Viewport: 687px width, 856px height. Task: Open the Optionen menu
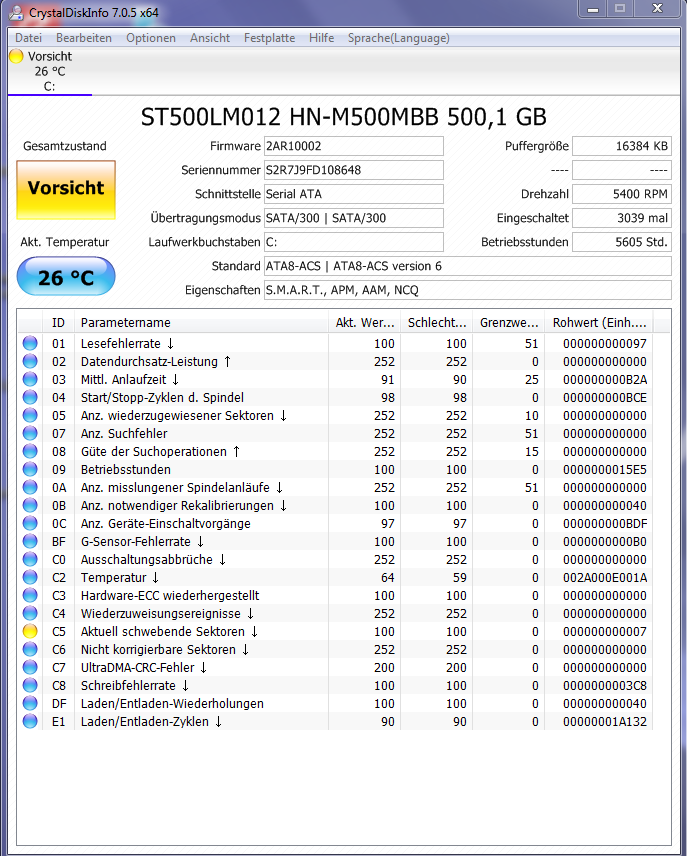(151, 38)
